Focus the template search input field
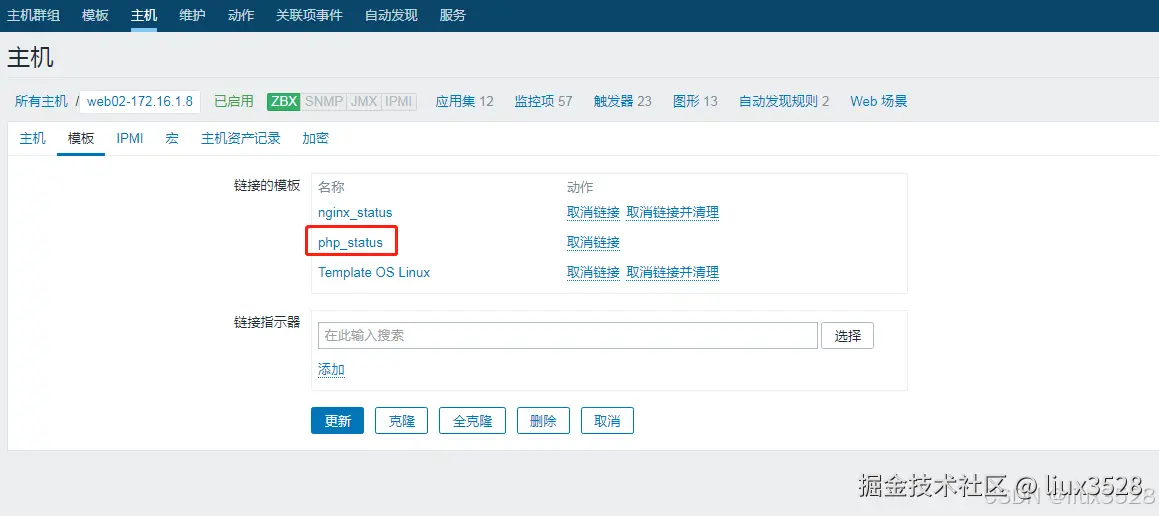 [x=568, y=336]
